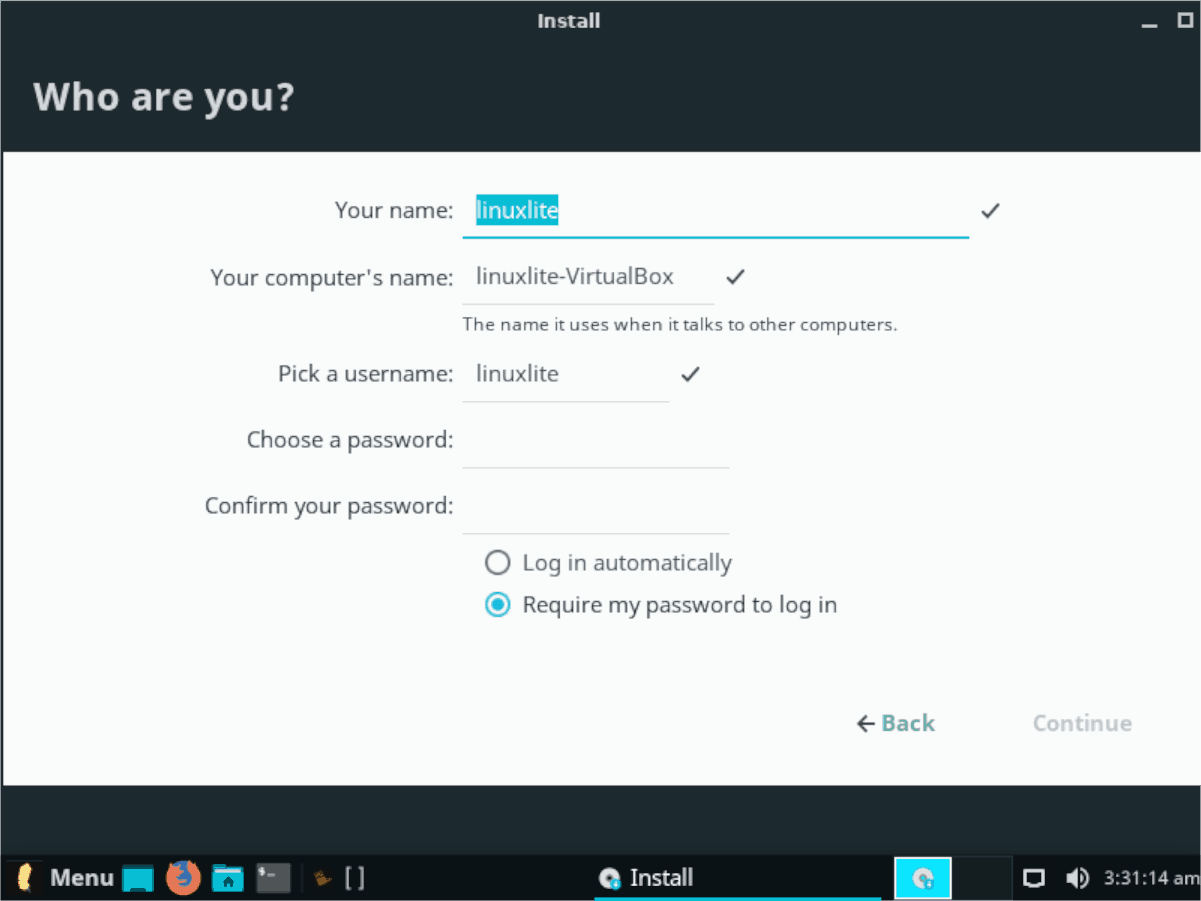Viewport: 1201px width, 901px height.
Task: Go Back to the previous installer step
Action: [x=896, y=723]
